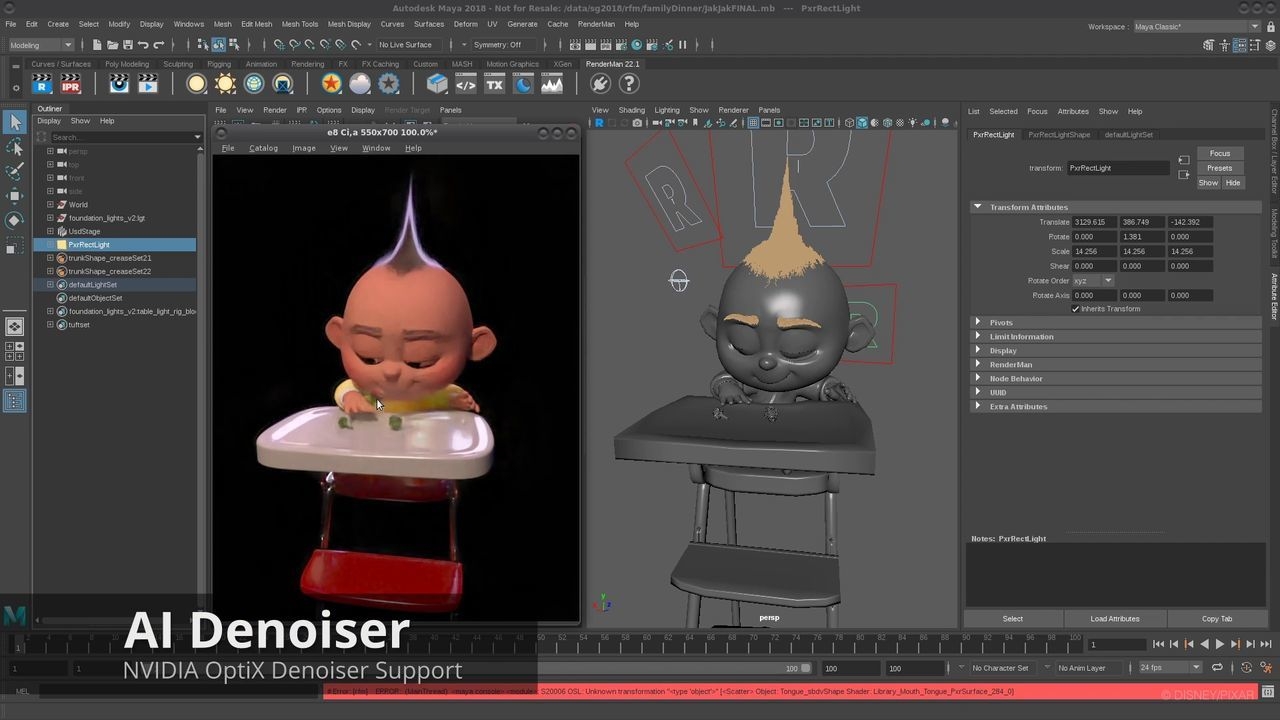Open the 24 fps frame rate dropdown
Image resolution: width=1280 pixels, height=720 pixels.
pos(1170,668)
